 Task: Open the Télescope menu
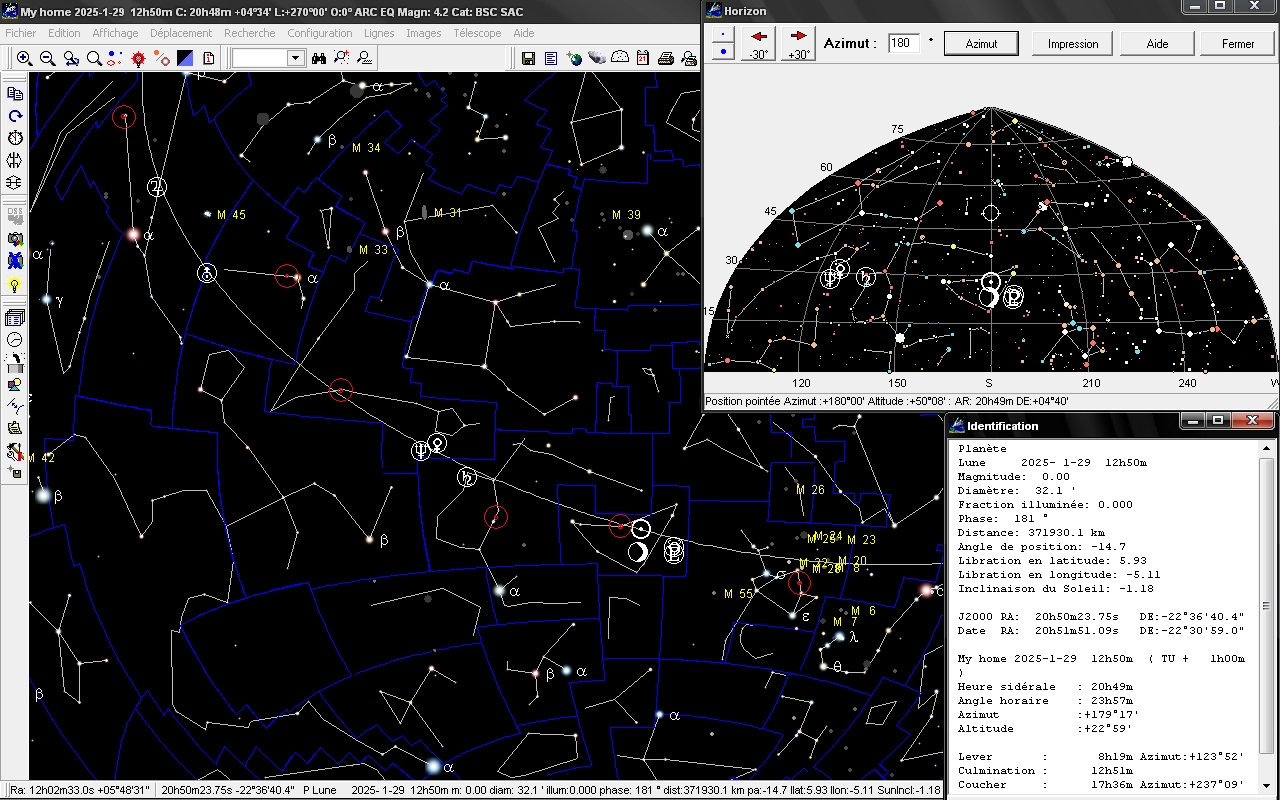pyautogui.click(x=477, y=33)
